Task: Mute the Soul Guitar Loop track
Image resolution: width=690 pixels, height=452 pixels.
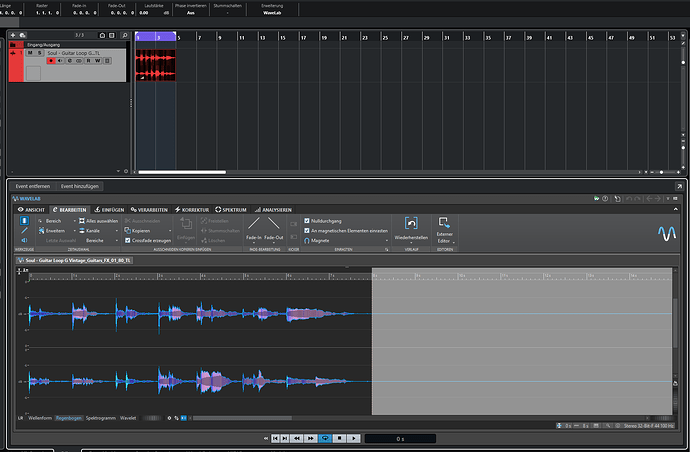Action: [x=30, y=53]
